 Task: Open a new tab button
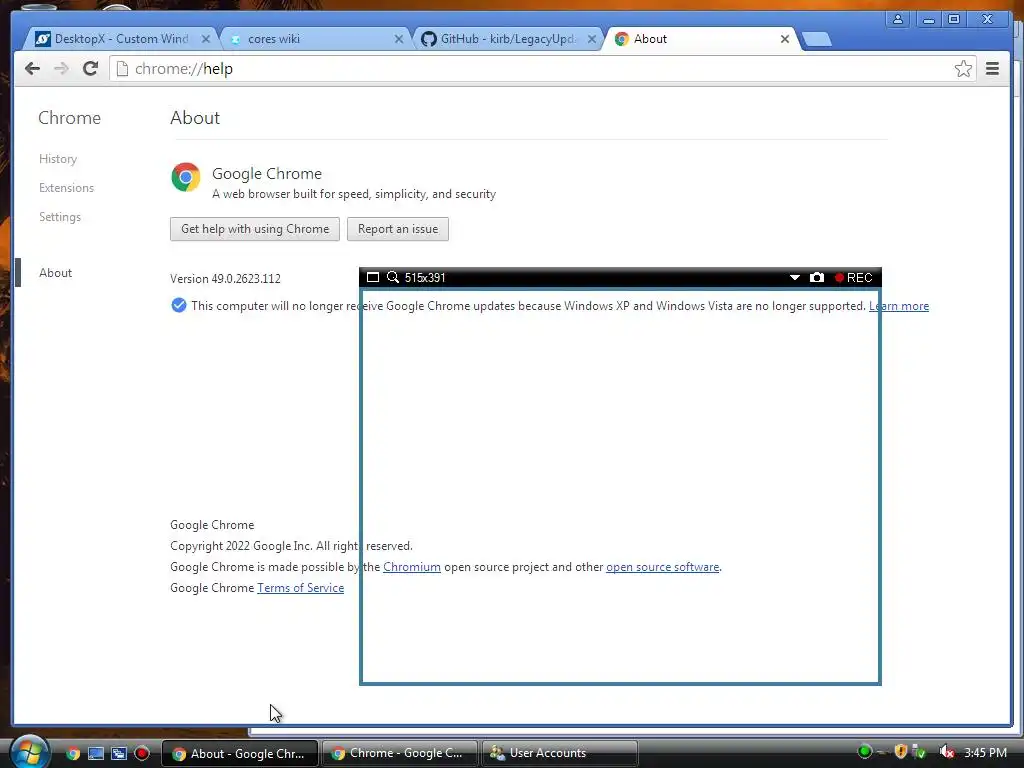tap(816, 40)
